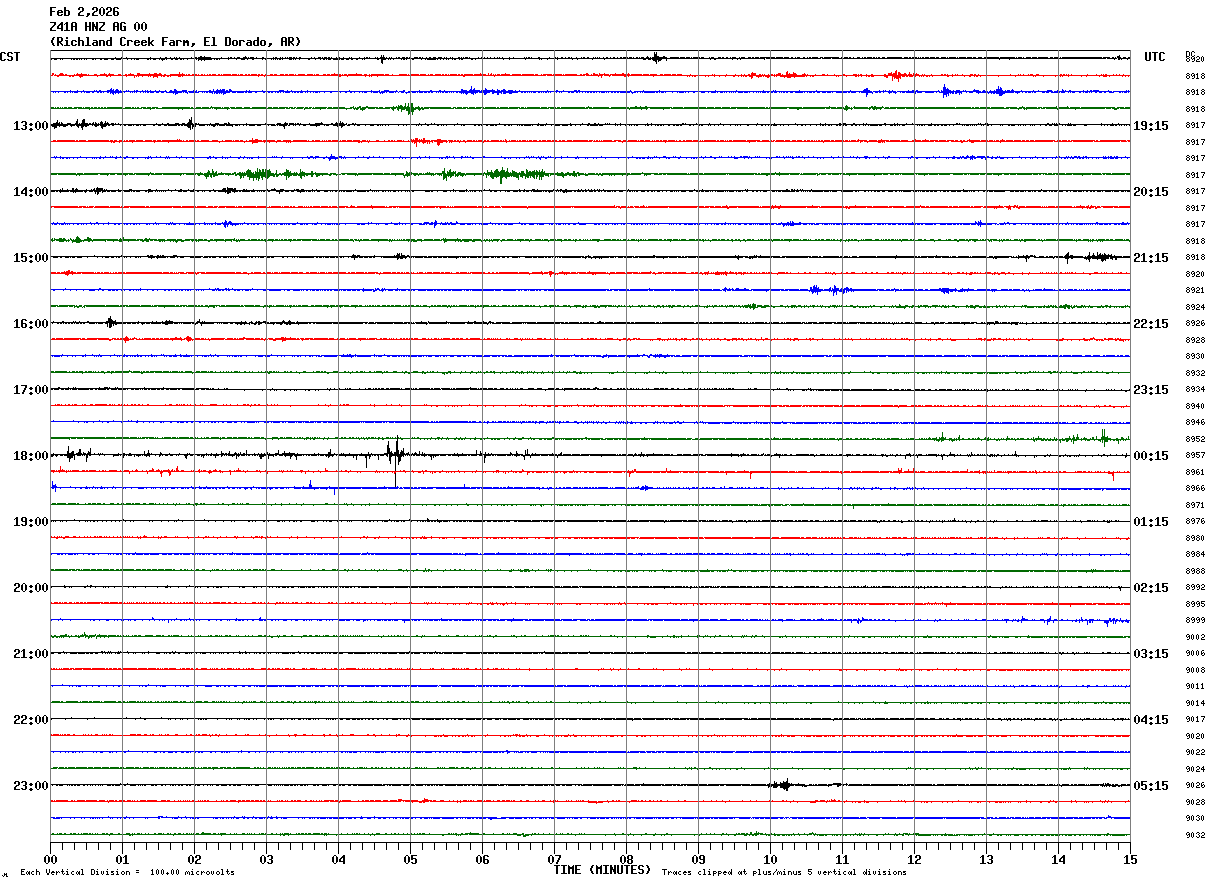Screen dimensions: 1210x886
Task: Pick the 22:15 UTC time label
Action: pos(1151,324)
